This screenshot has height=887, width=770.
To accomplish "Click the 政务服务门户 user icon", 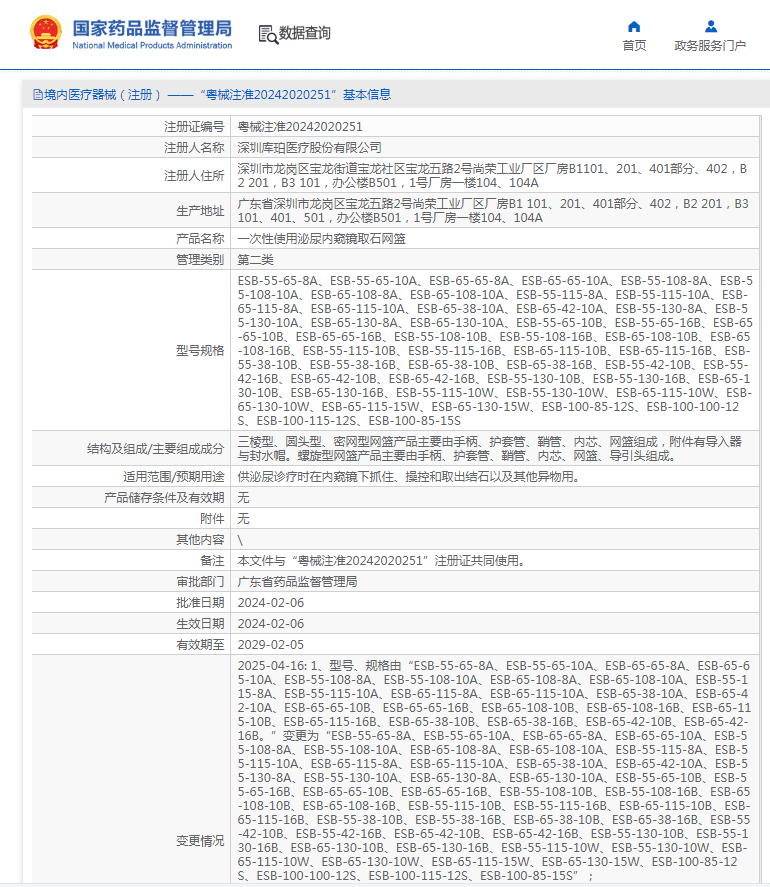I will (711, 27).
